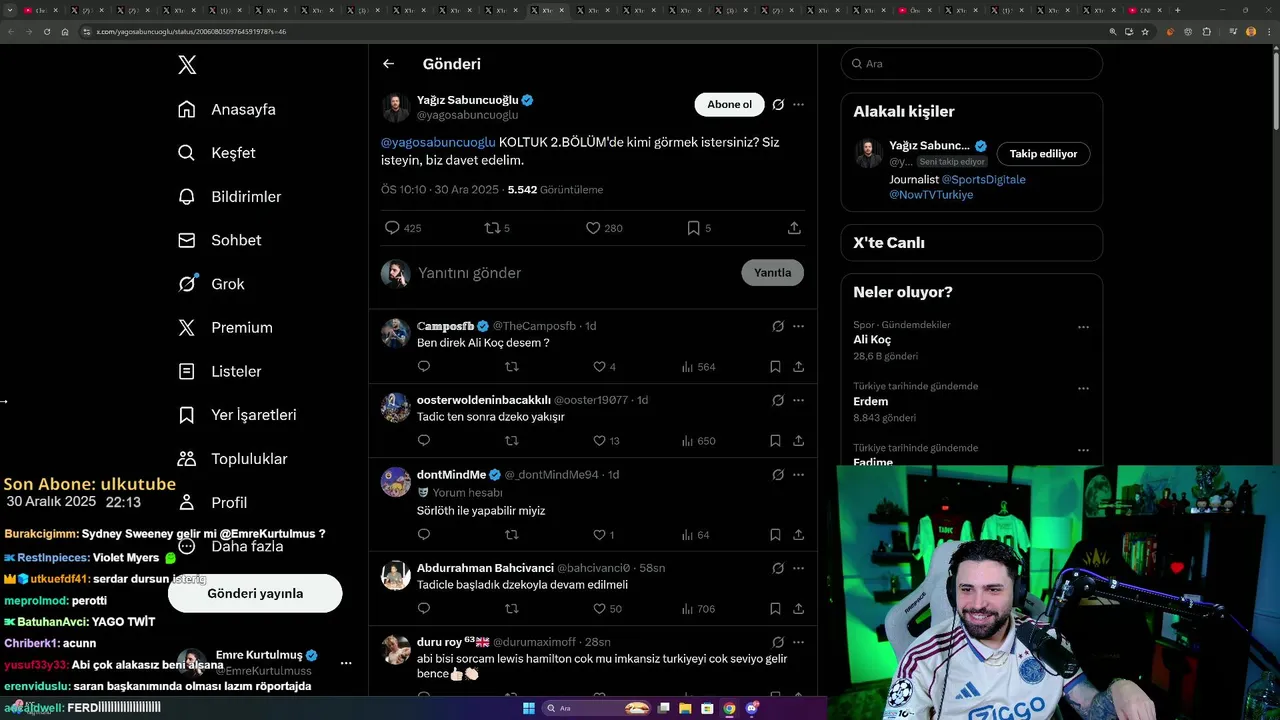Open more options on Yağız's main post
This screenshot has width=1280, height=720.
pyautogui.click(x=798, y=104)
